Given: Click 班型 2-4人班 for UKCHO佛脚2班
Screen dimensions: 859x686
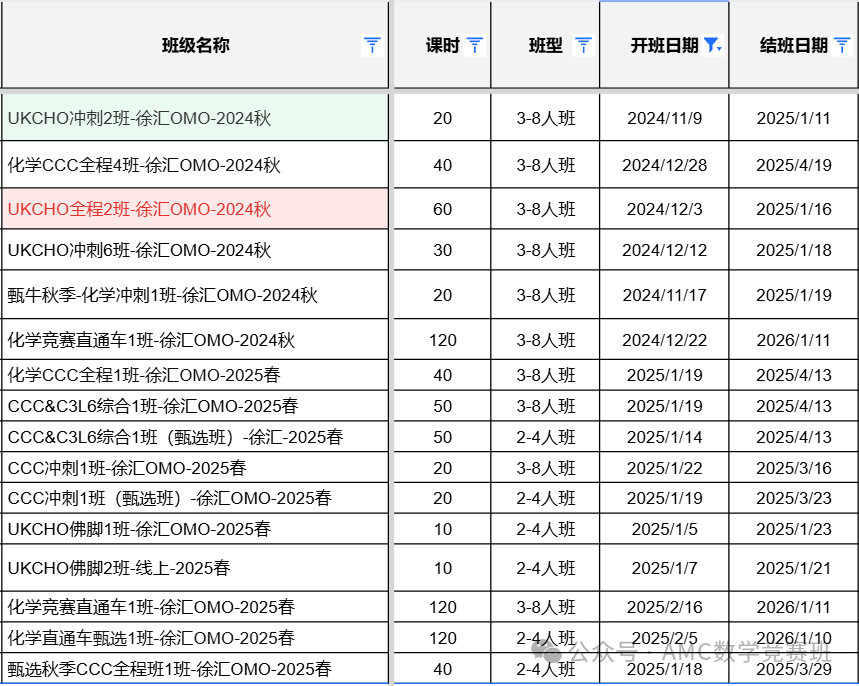Looking at the screenshot, I should [546, 568].
